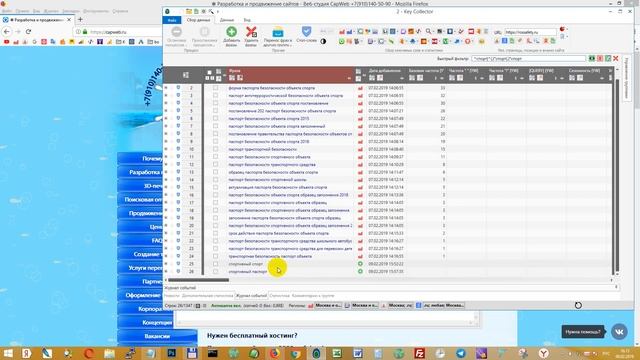Open the Stop-words shield tool
This screenshot has width=640, height=360.
(x=307, y=34)
